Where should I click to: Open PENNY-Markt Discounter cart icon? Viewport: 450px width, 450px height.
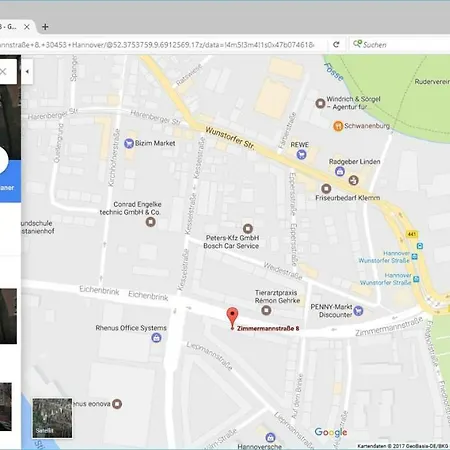click(358, 311)
